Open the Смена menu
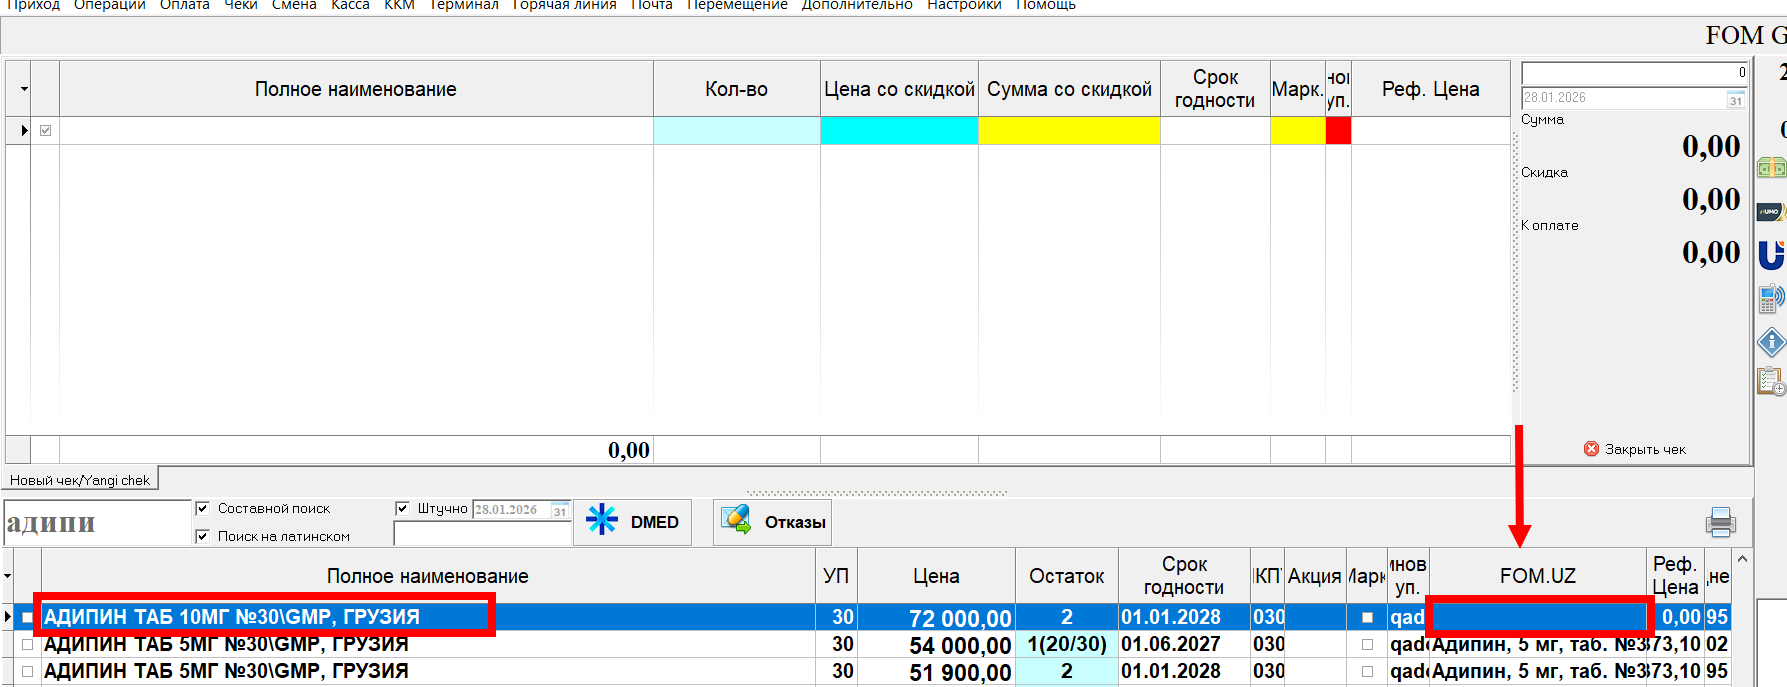 coord(294,5)
